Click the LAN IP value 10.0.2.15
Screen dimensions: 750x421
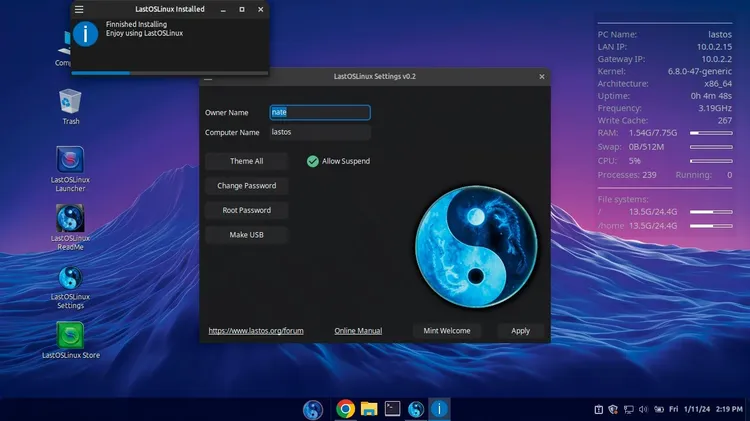point(714,47)
